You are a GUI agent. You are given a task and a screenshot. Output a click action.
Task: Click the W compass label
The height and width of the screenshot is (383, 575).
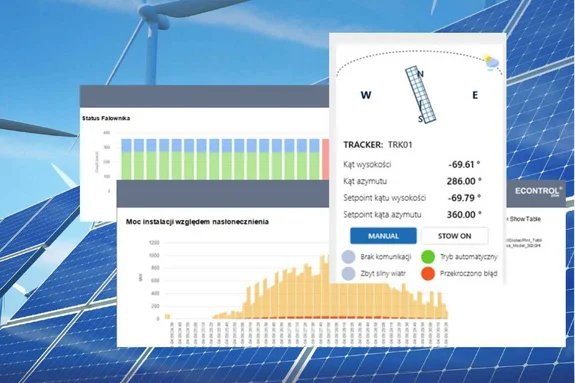pos(366,95)
